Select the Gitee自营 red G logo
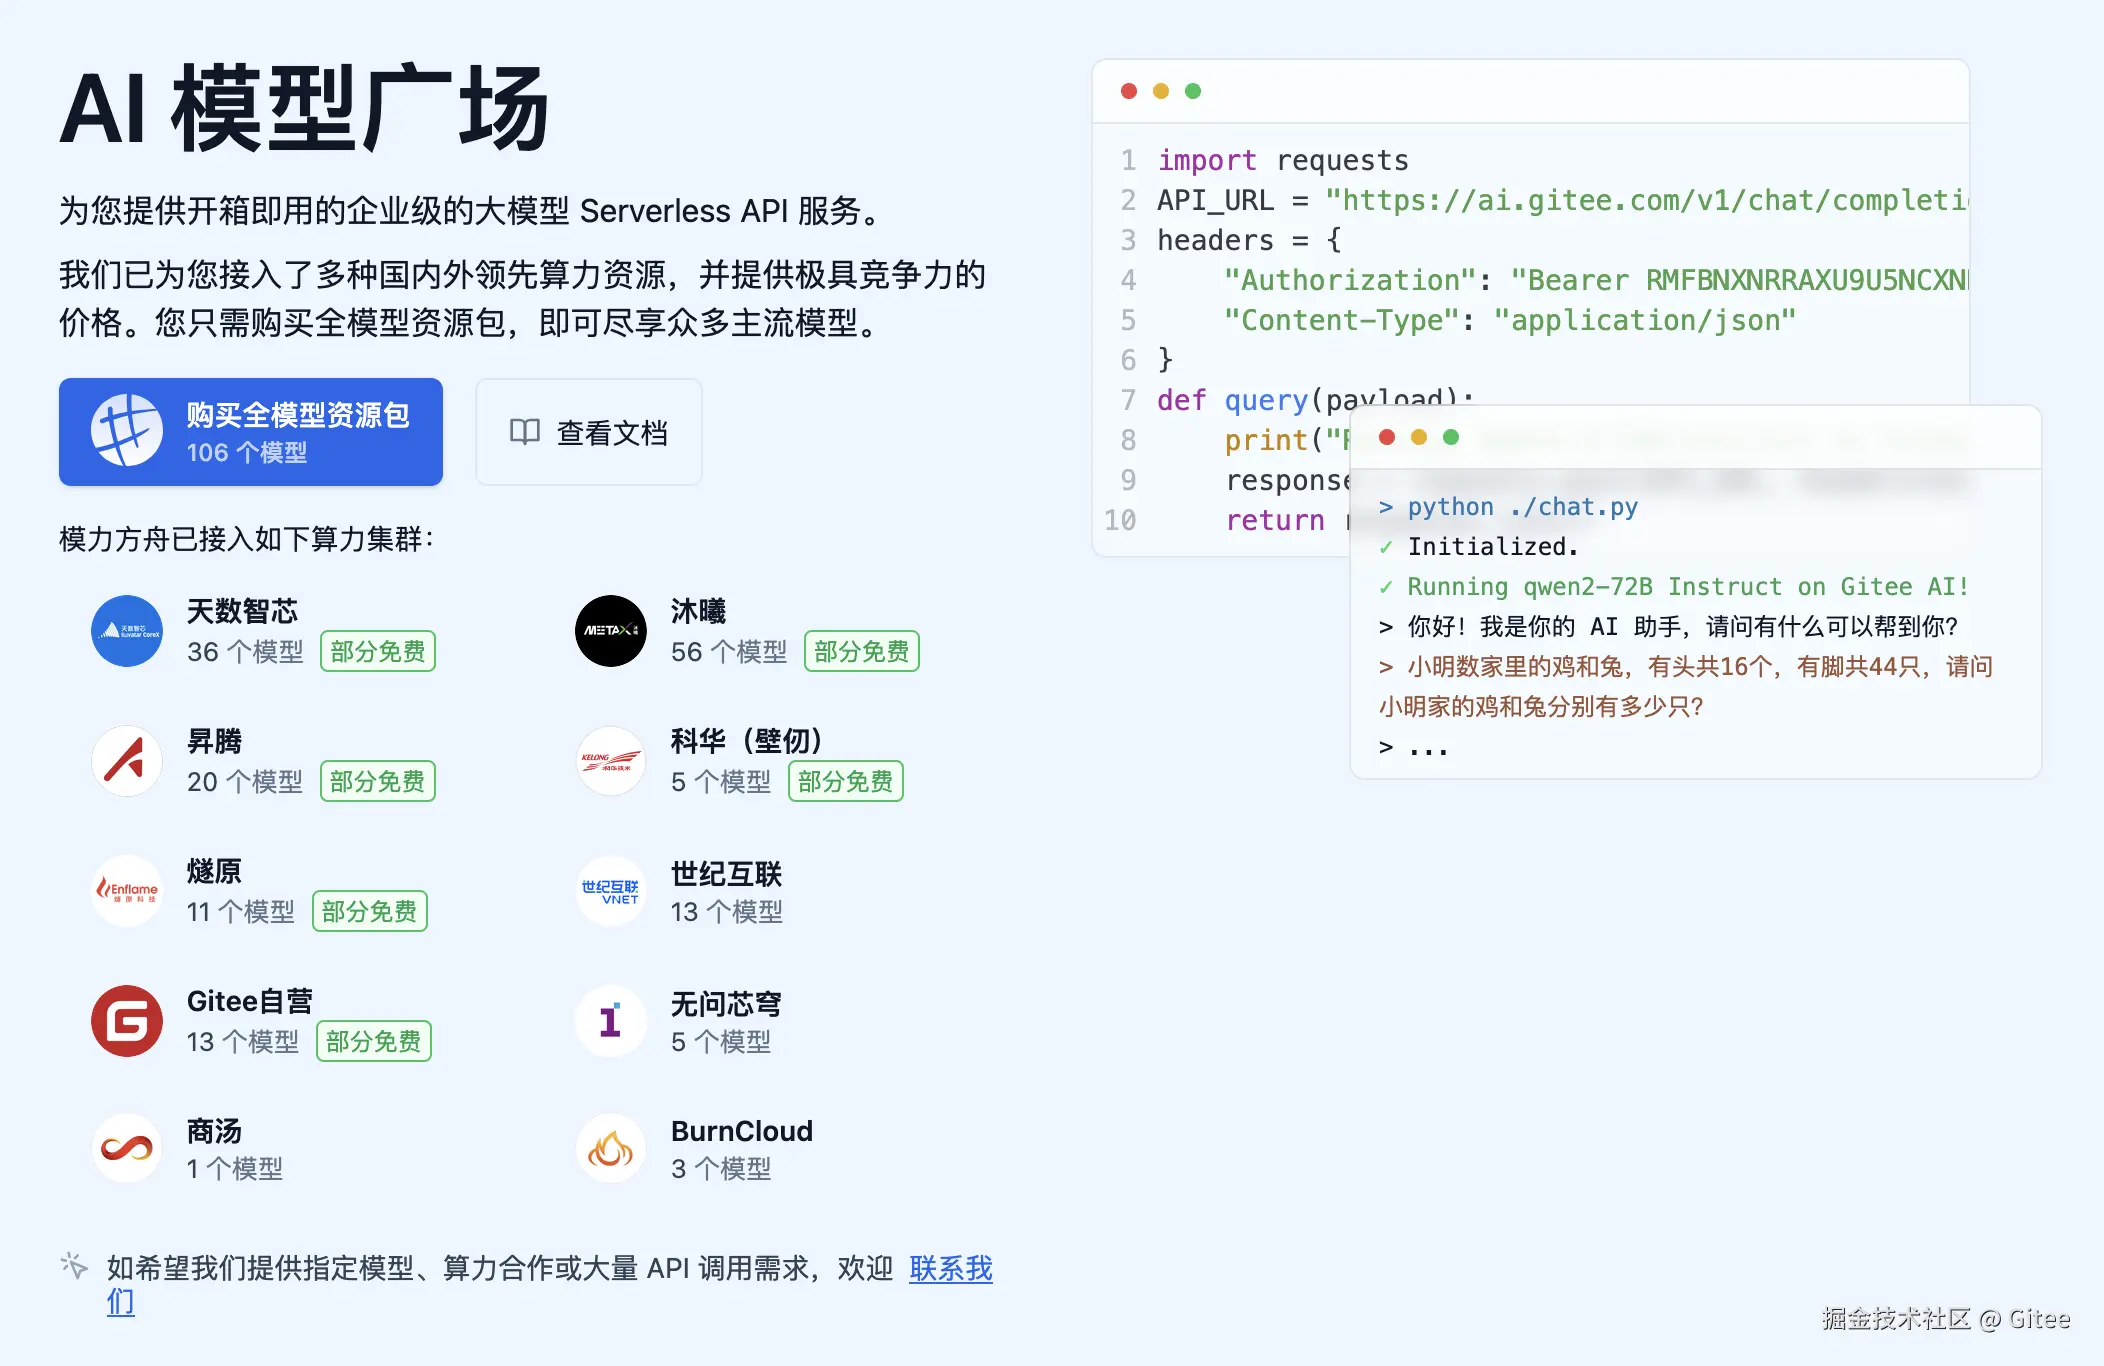The height and width of the screenshot is (1366, 2104). 127,1021
